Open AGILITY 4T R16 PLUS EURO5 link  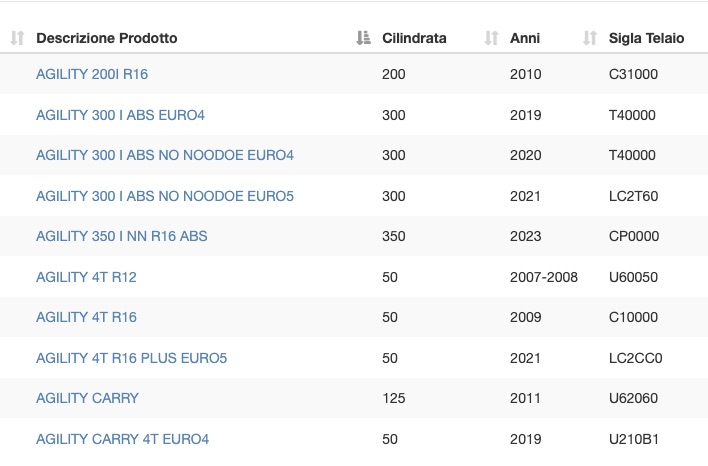pyautogui.click(x=131, y=358)
